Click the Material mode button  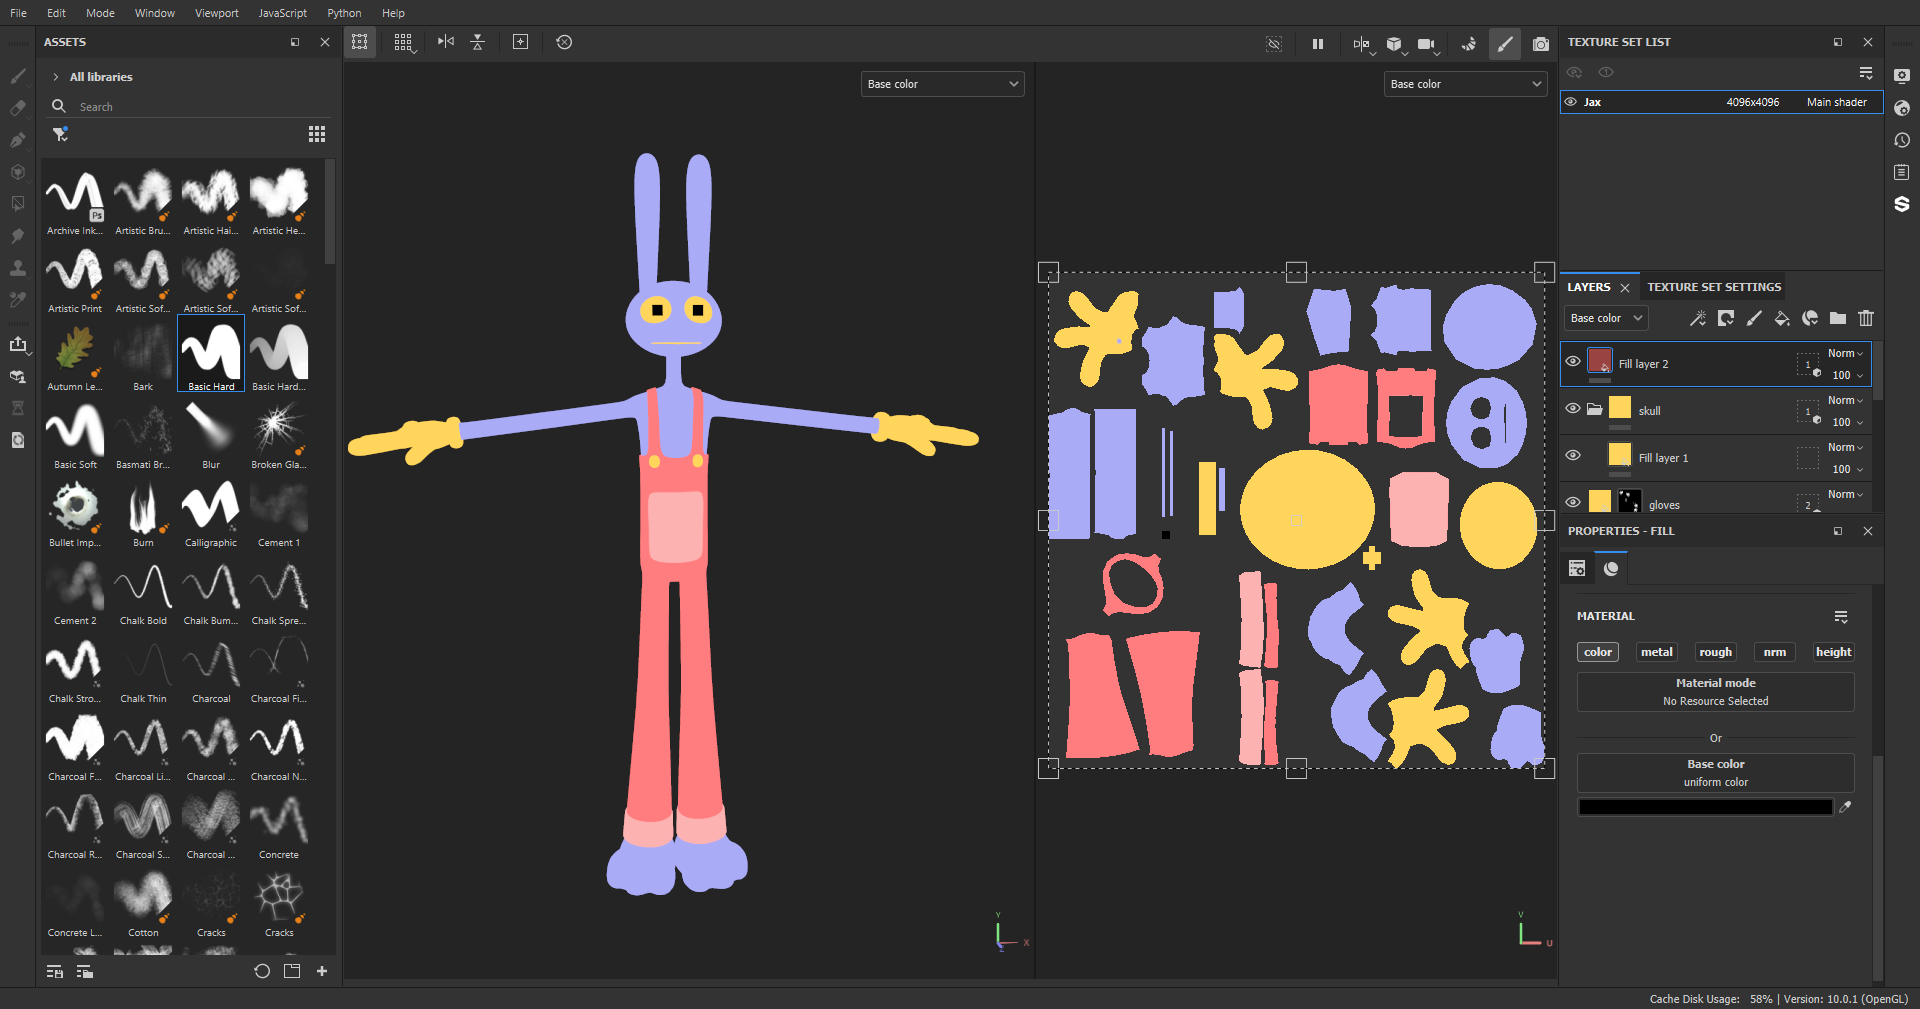[1716, 692]
